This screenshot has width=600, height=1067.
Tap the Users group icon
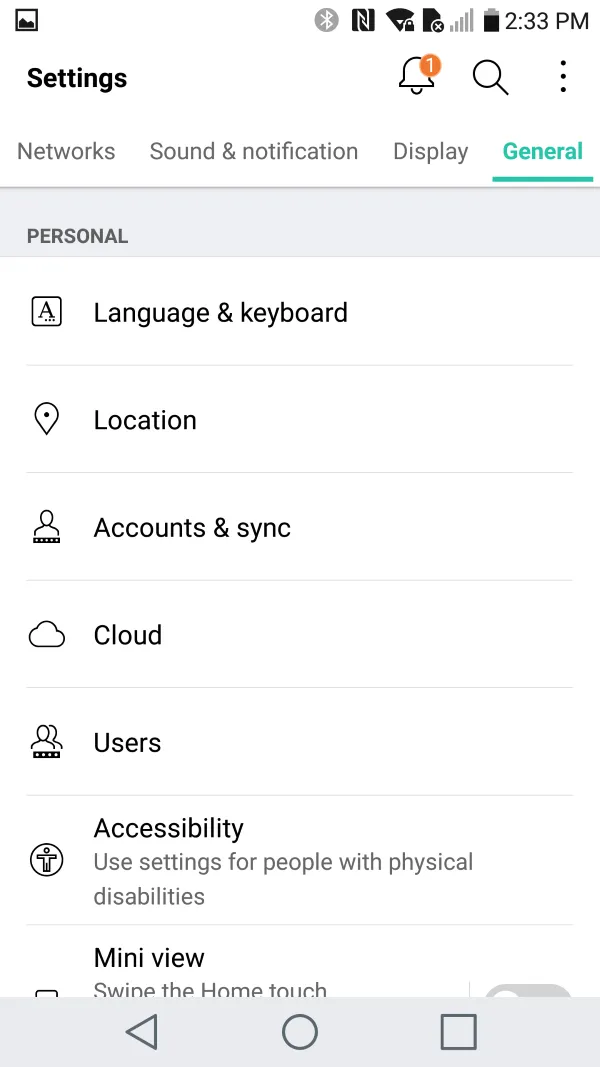(x=47, y=742)
